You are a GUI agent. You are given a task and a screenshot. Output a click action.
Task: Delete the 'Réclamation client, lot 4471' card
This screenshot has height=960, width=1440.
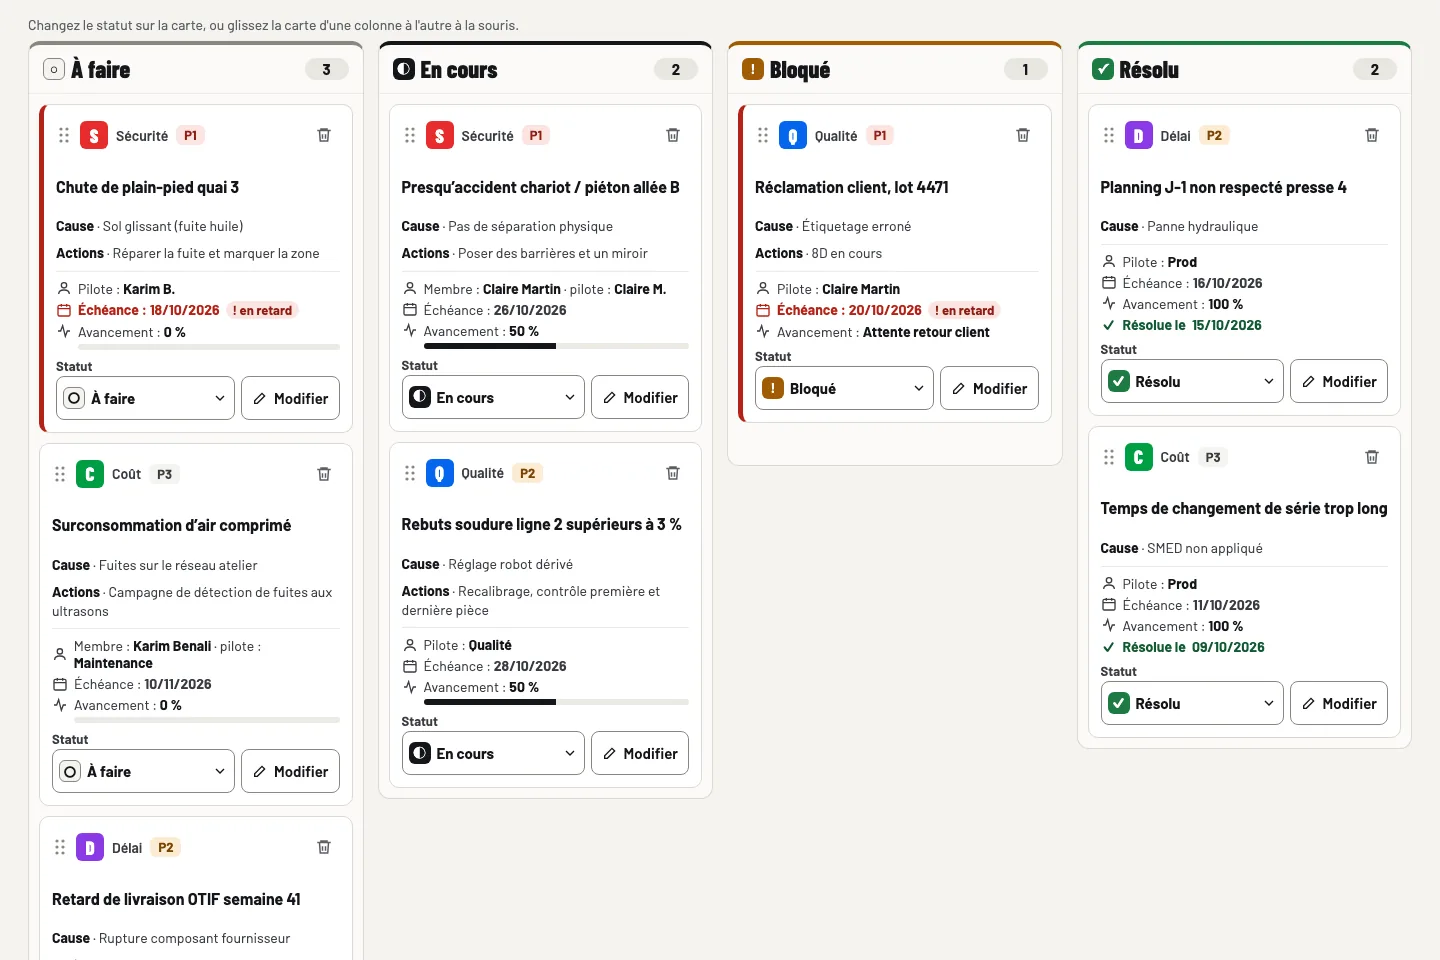(1023, 135)
